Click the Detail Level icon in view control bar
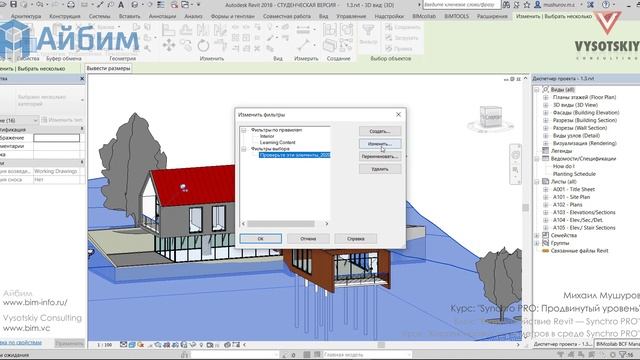This screenshot has width=640, height=360. 123,345
